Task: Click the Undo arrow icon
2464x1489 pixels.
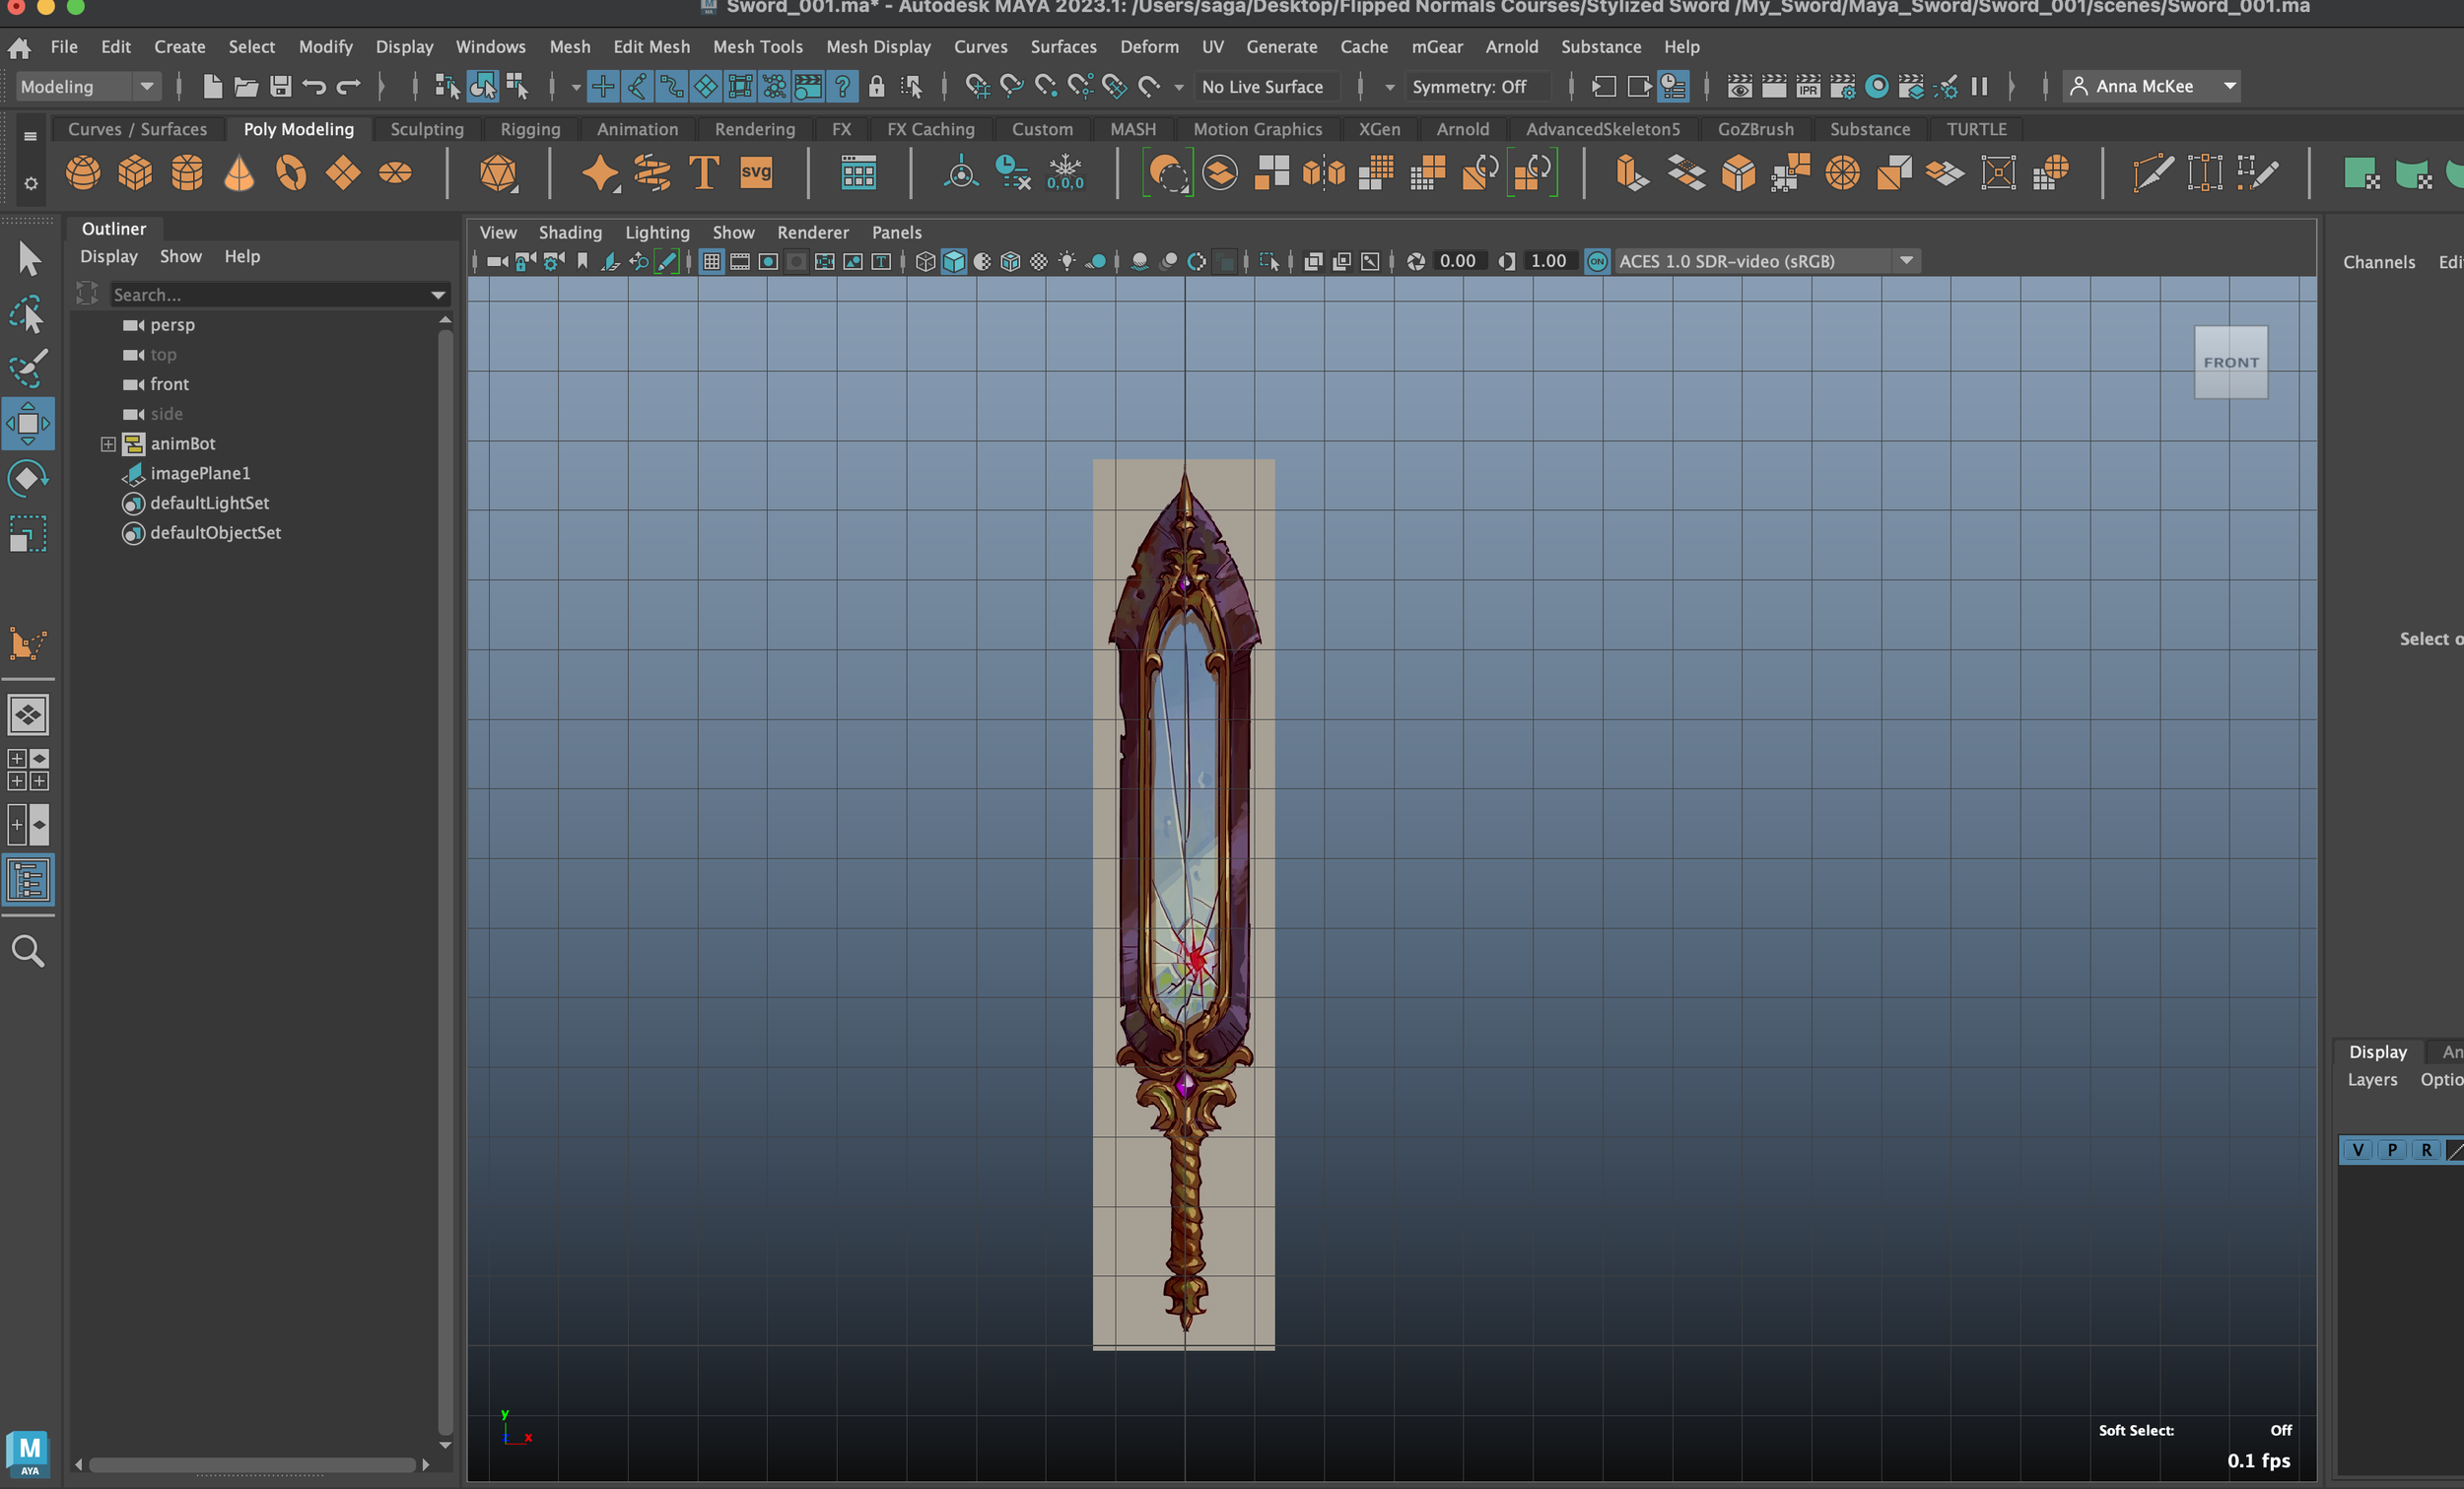Action: coord(314,87)
